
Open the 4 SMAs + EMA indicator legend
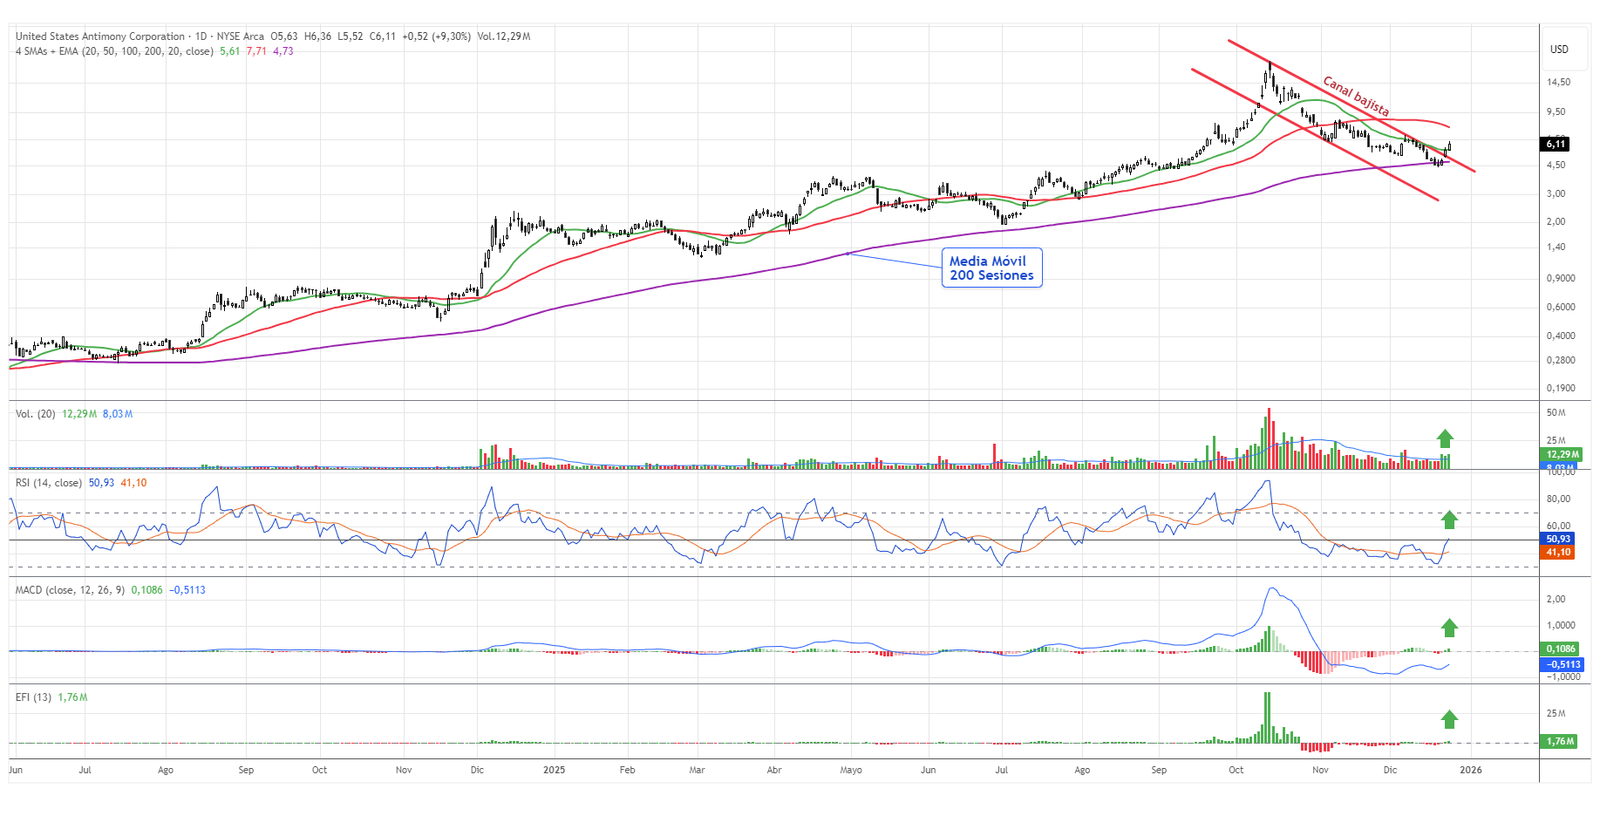pos(114,51)
